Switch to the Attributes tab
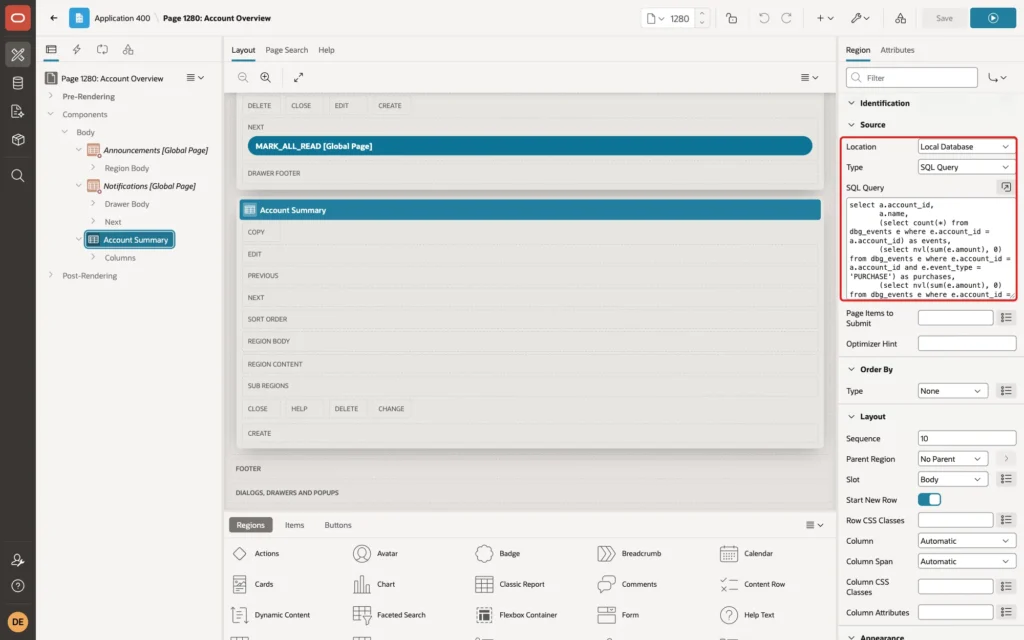The image size is (1024, 640). (897, 50)
